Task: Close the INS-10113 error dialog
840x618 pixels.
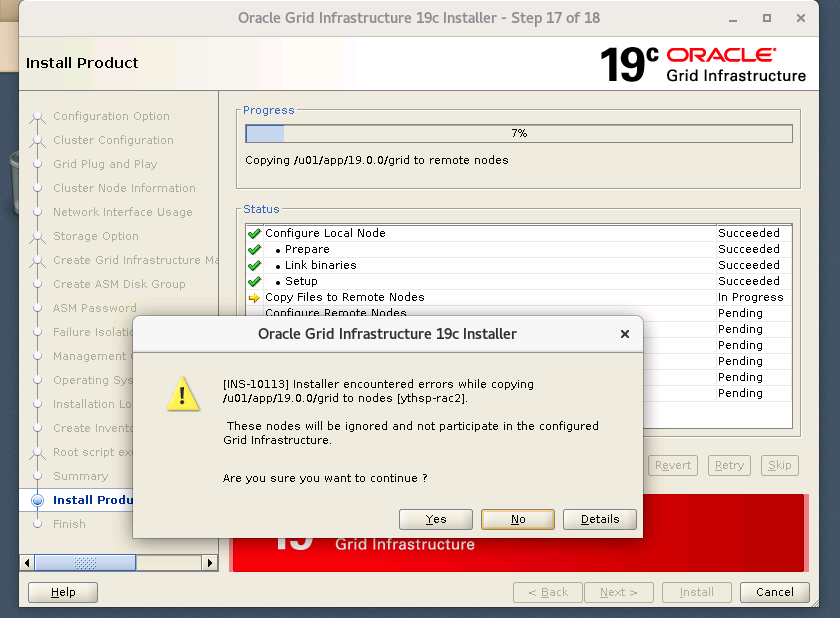Action: (x=625, y=334)
